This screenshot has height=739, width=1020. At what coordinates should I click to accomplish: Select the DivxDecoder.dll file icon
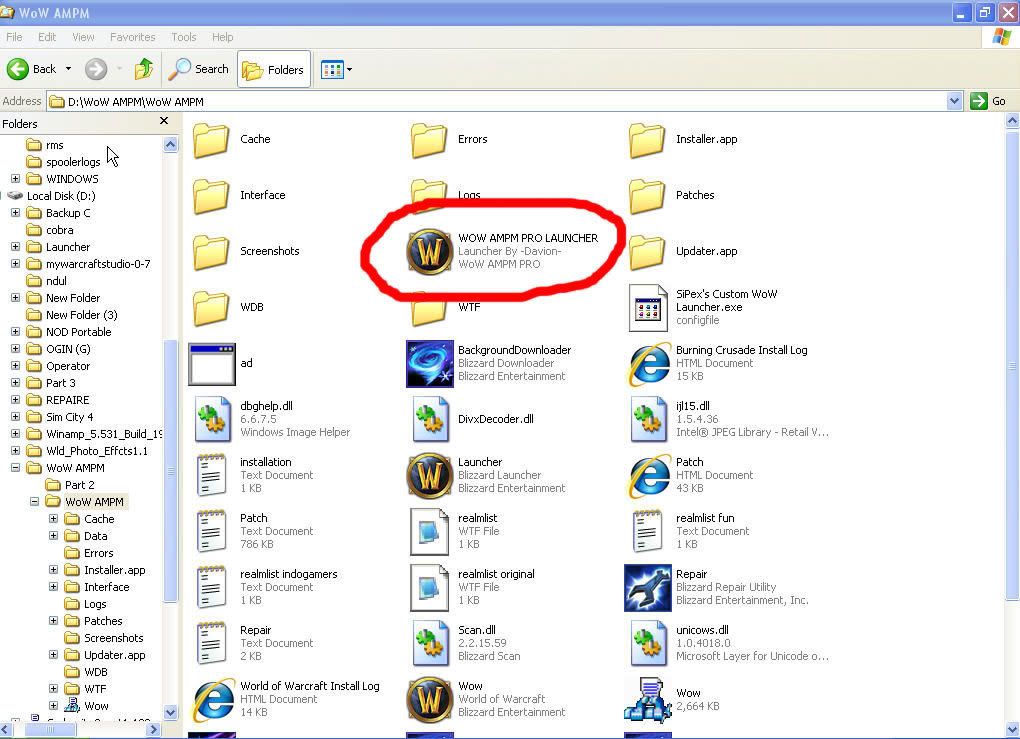(x=429, y=420)
